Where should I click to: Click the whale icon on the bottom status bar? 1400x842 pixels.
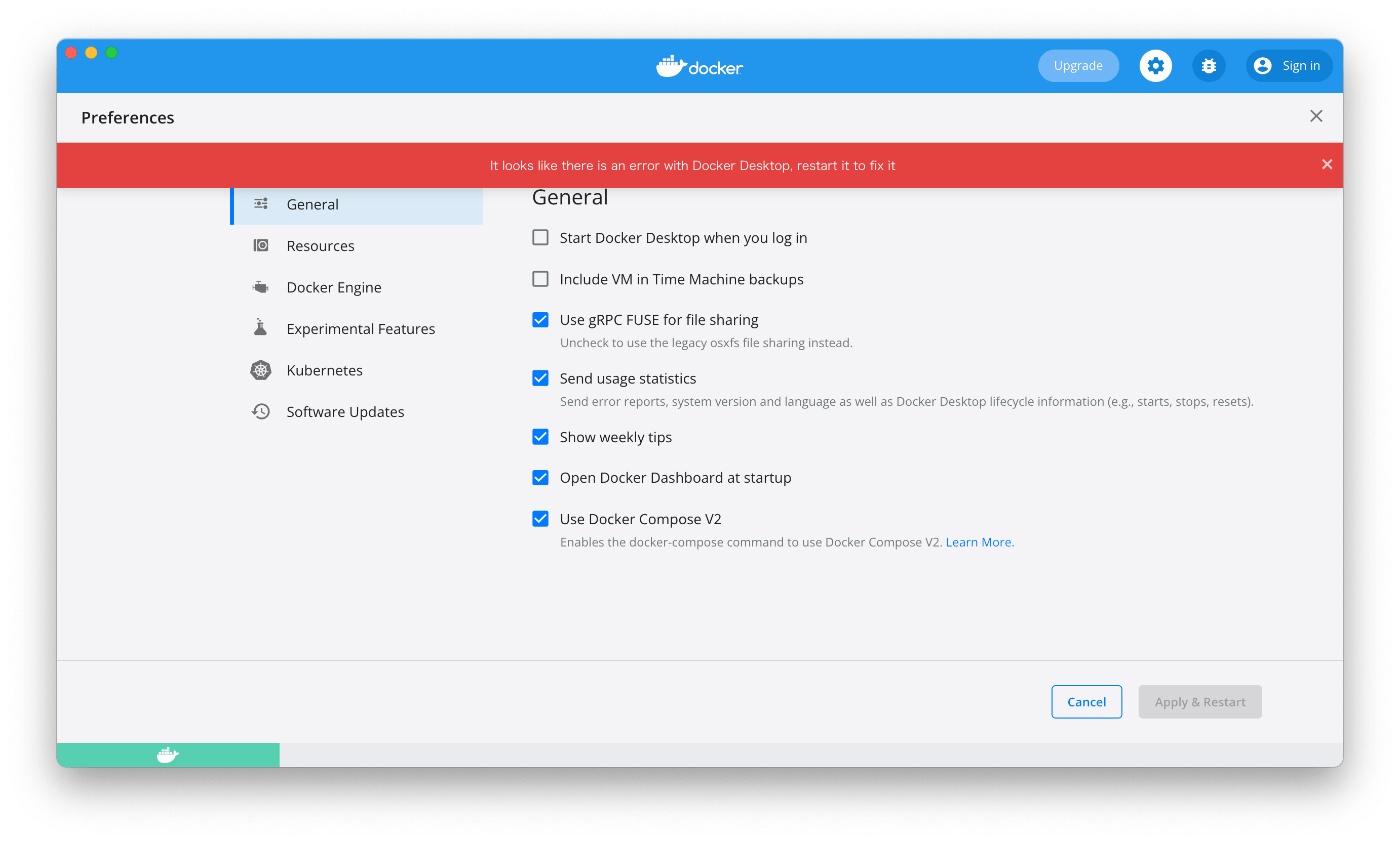[167, 754]
